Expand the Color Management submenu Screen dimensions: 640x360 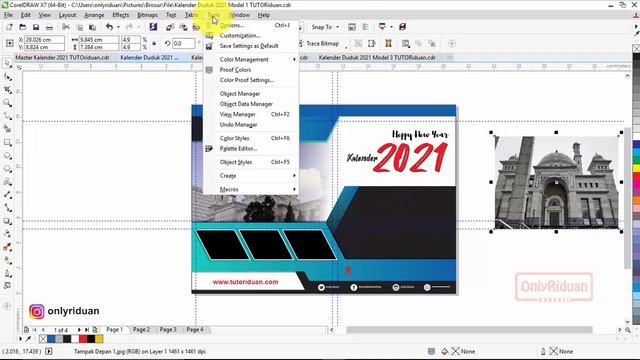tap(257, 60)
